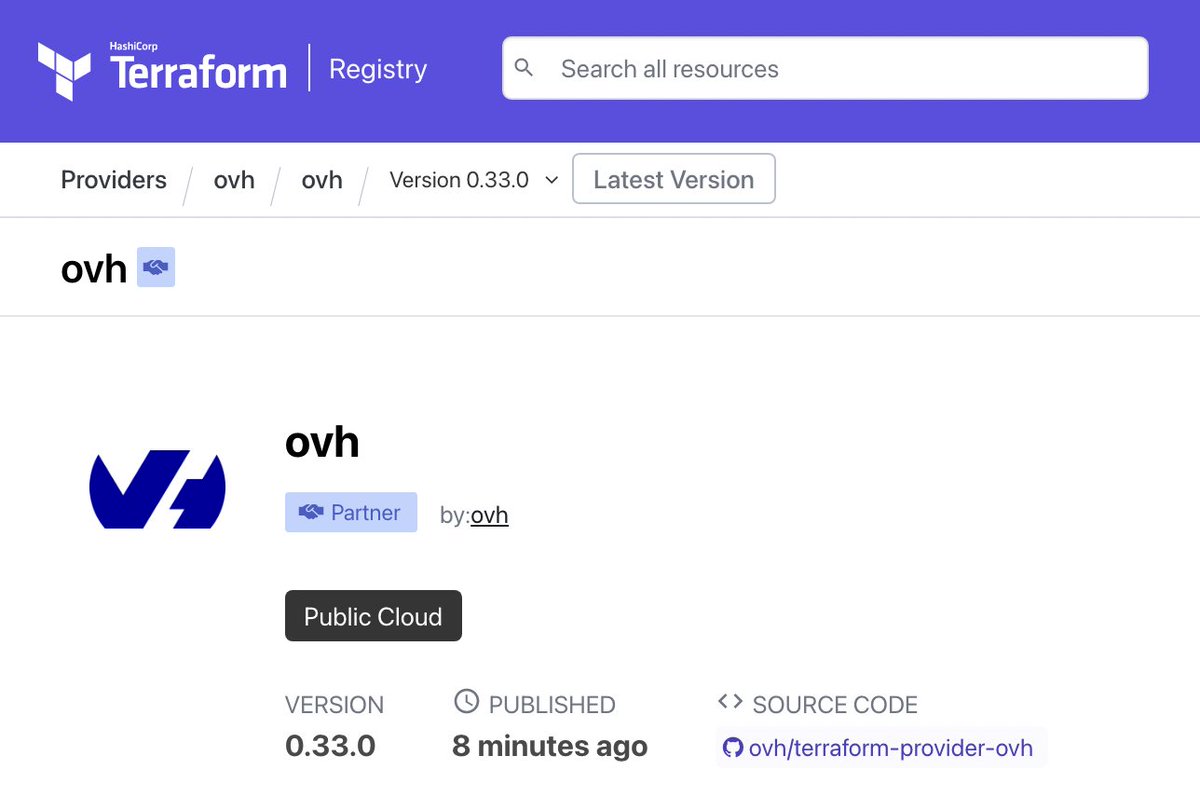The height and width of the screenshot is (811, 1200).
Task: Click the OVH provider logo
Action: coord(157,489)
